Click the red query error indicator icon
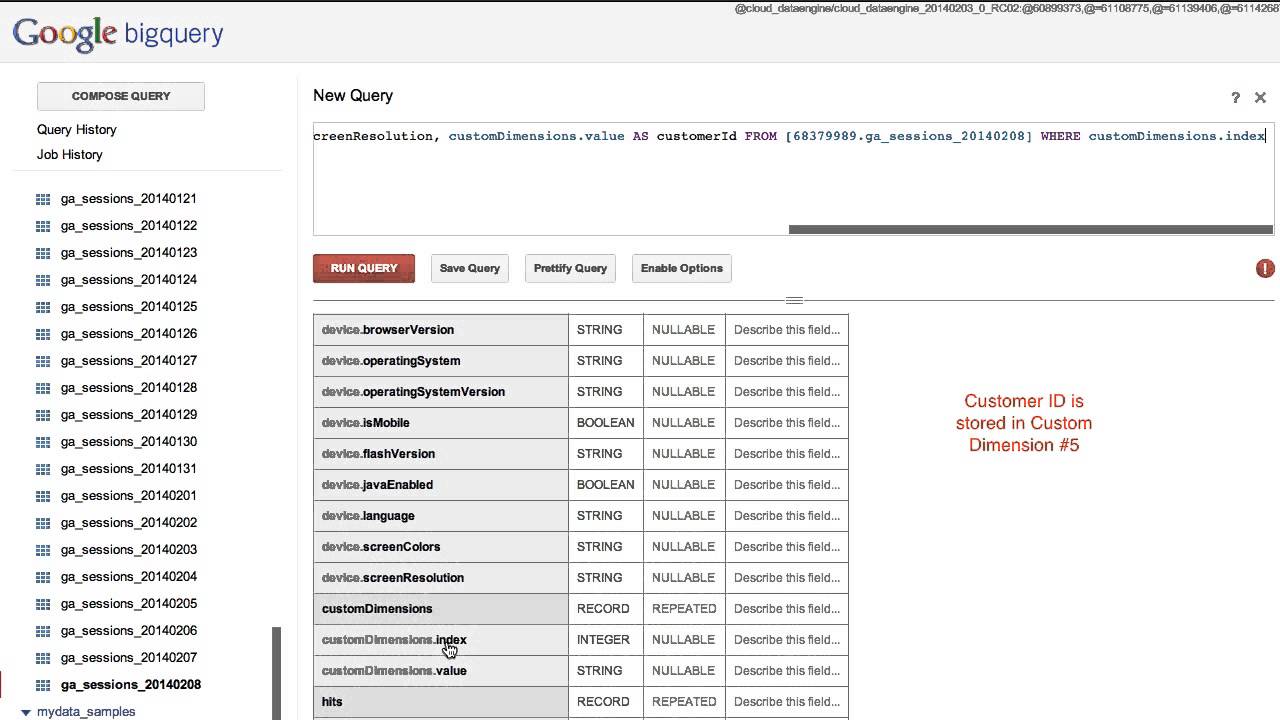This screenshot has width=1280, height=720. (x=1265, y=268)
